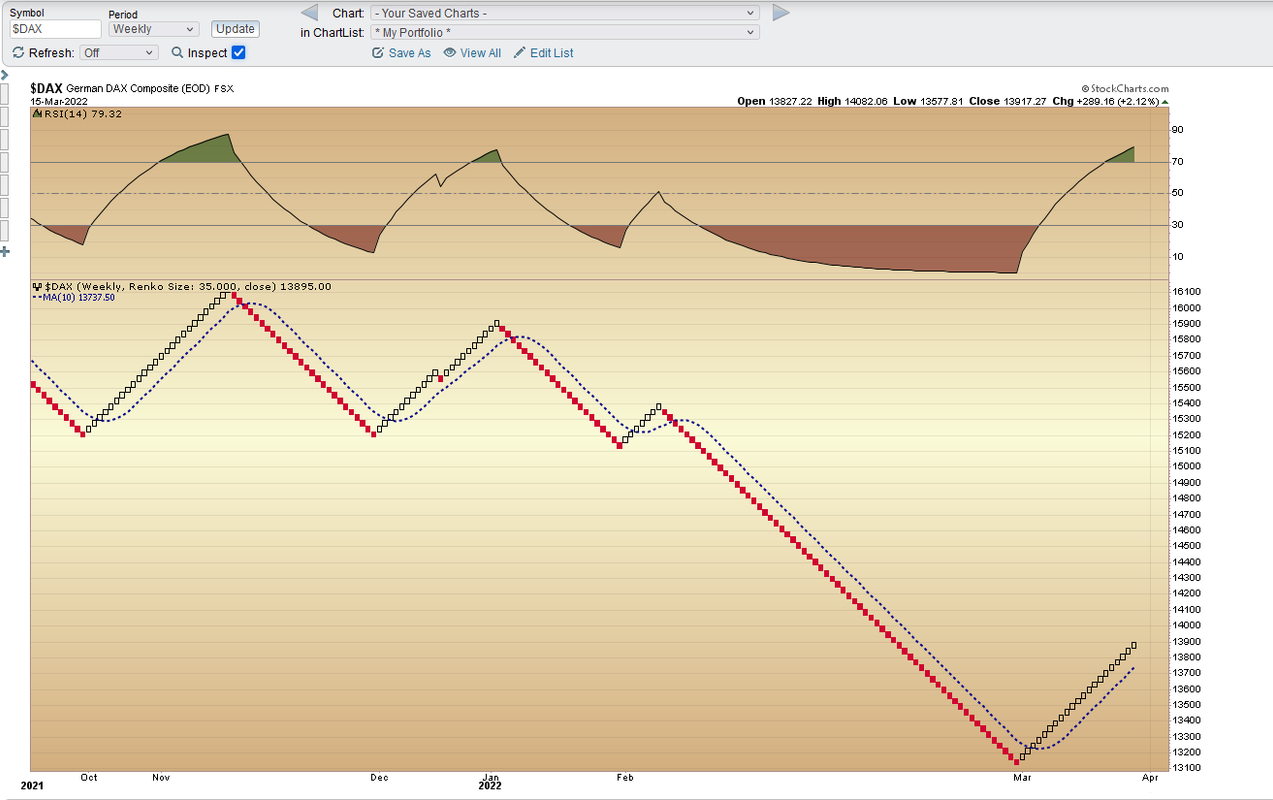The width and height of the screenshot is (1273, 800).
Task: Click the previous chart left arrow
Action: (x=310, y=13)
